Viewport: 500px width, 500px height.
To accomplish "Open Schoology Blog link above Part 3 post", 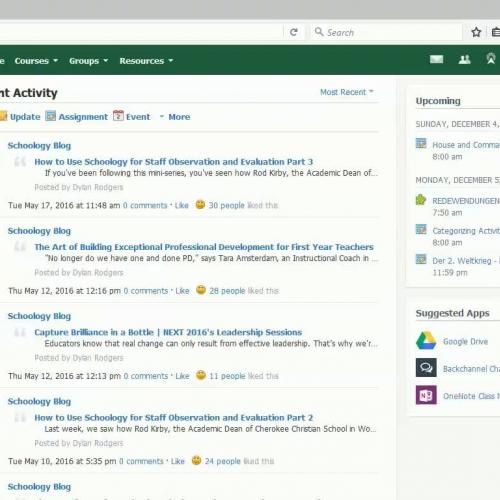I will [x=39, y=146].
